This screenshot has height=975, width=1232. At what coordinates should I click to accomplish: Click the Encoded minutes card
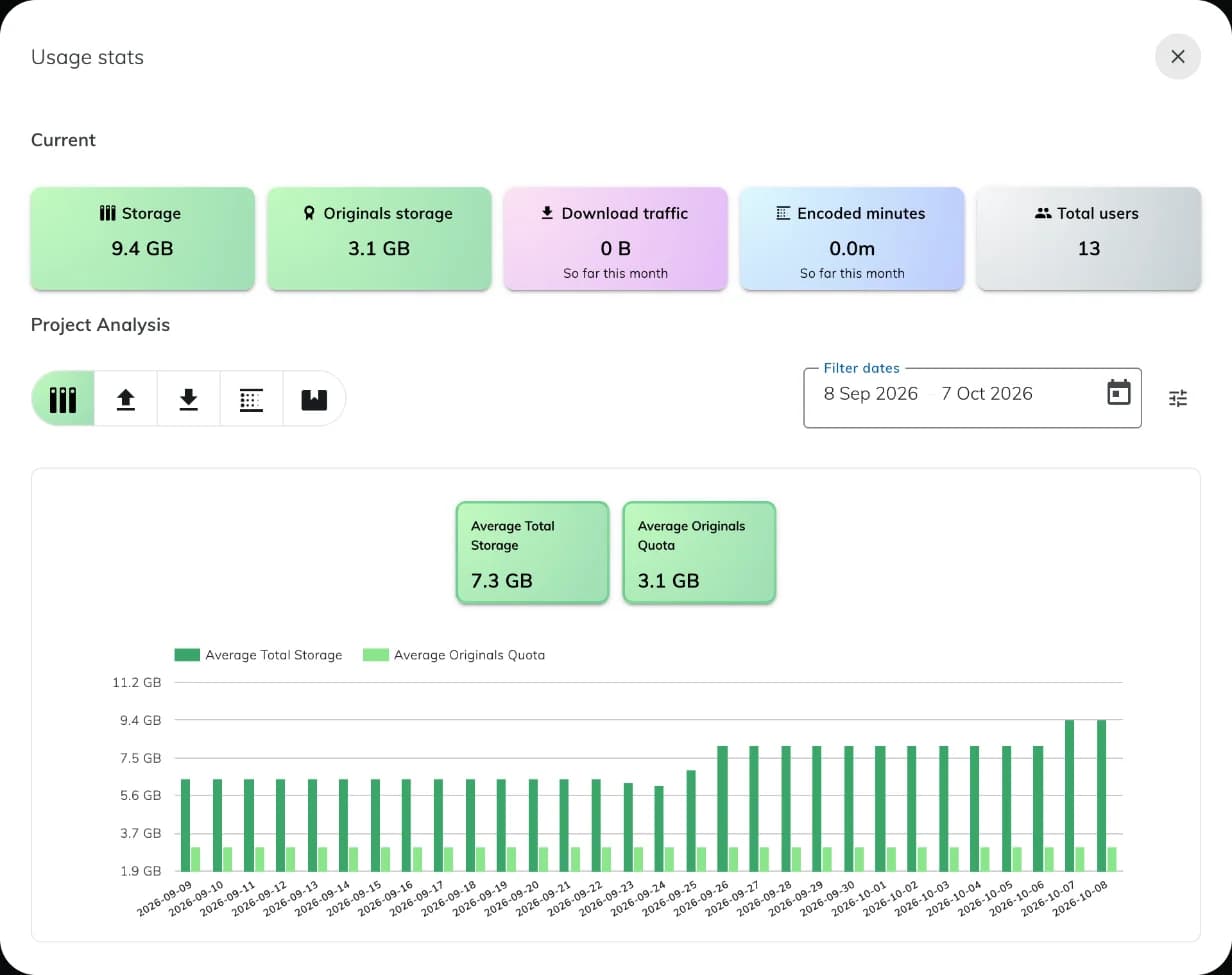[852, 239]
